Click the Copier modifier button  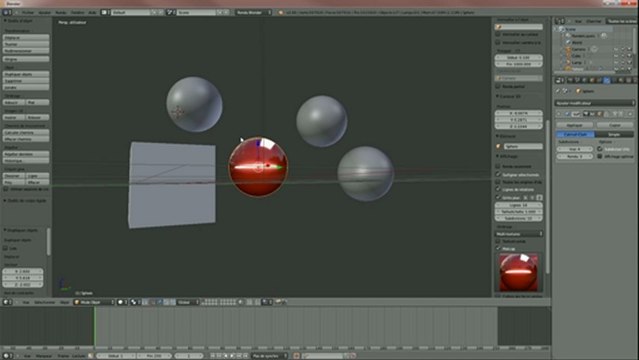615,125
